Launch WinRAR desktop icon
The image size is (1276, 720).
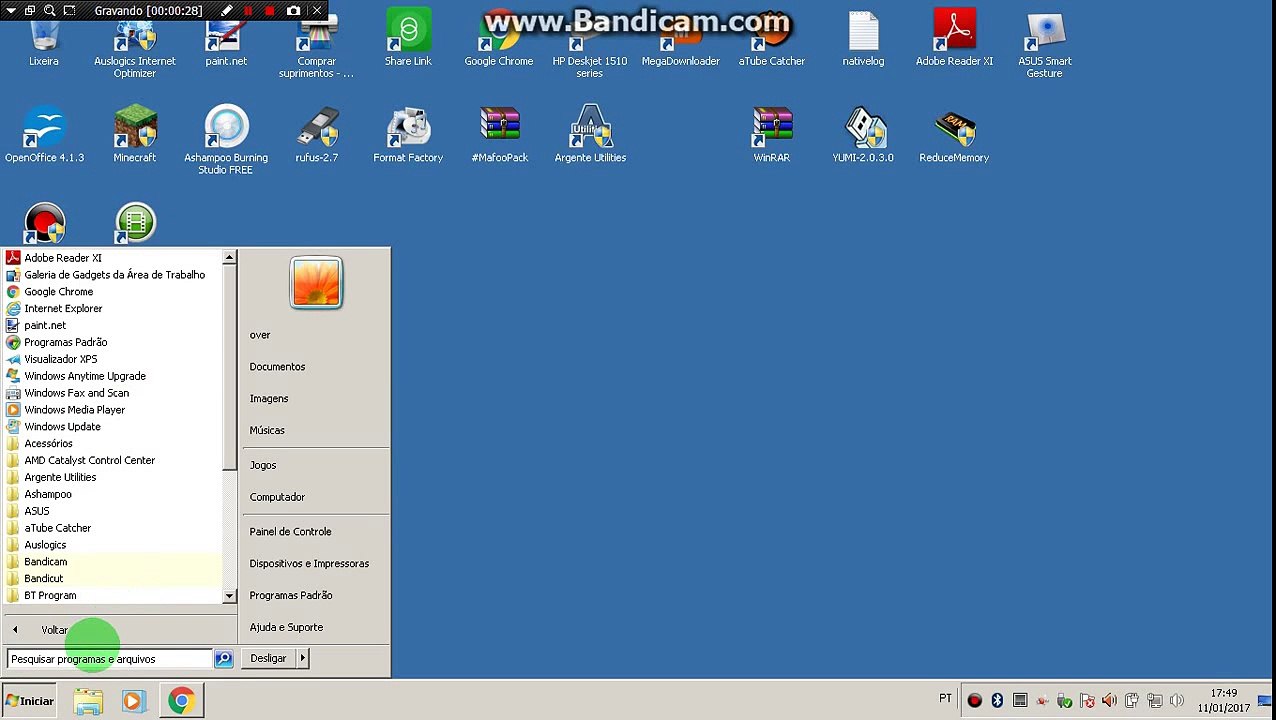(x=772, y=134)
